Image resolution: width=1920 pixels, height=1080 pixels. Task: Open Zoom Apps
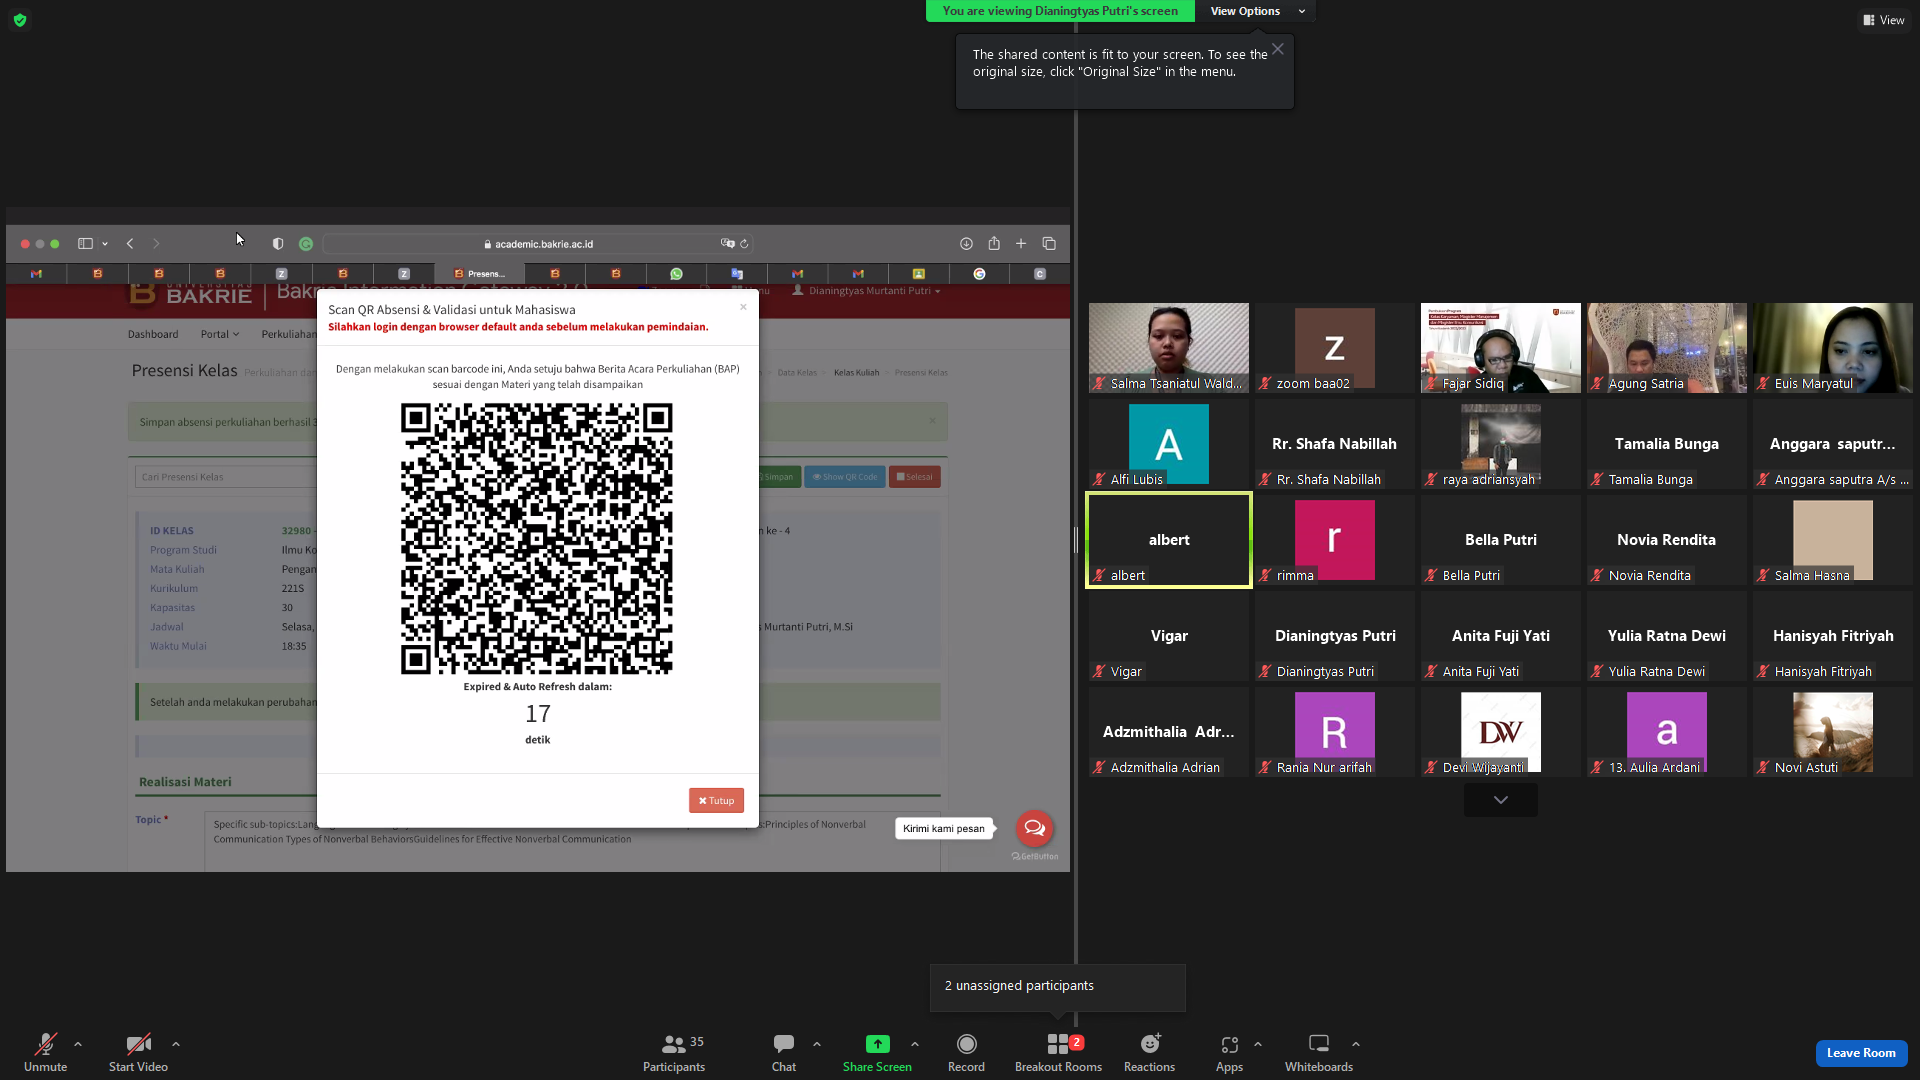(x=1229, y=1052)
